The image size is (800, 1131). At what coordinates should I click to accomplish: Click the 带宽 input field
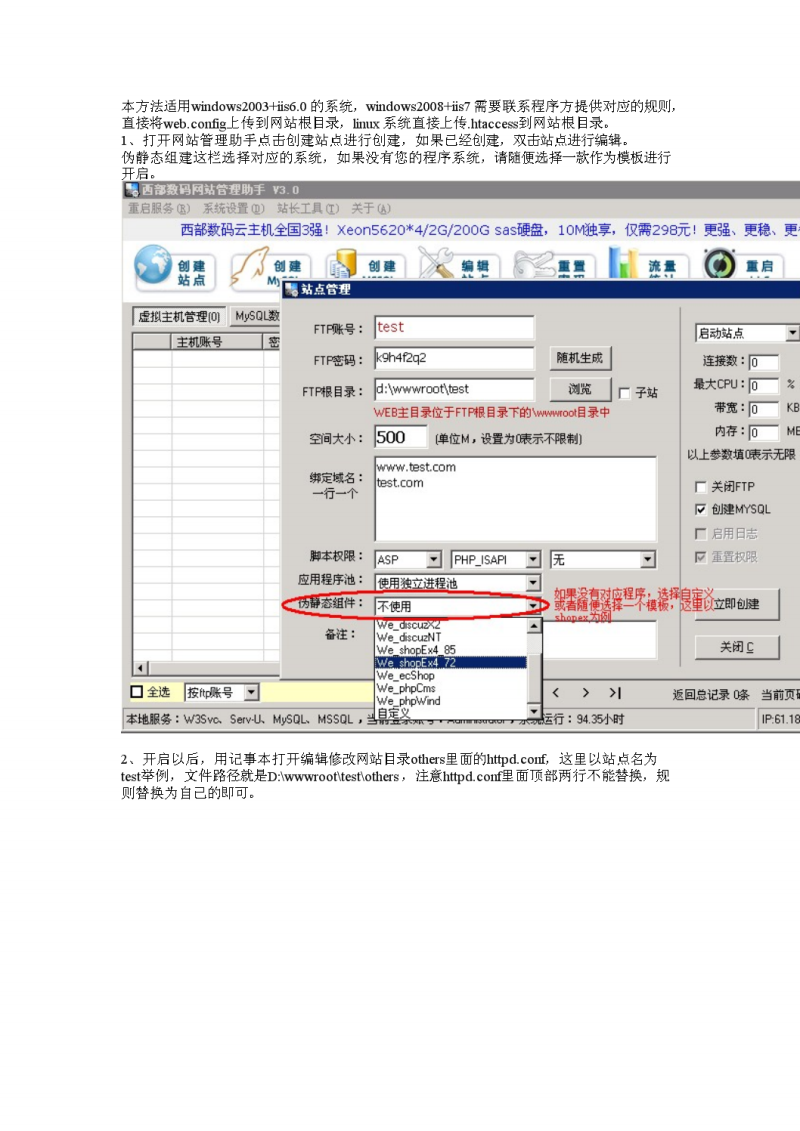coord(763,409)
